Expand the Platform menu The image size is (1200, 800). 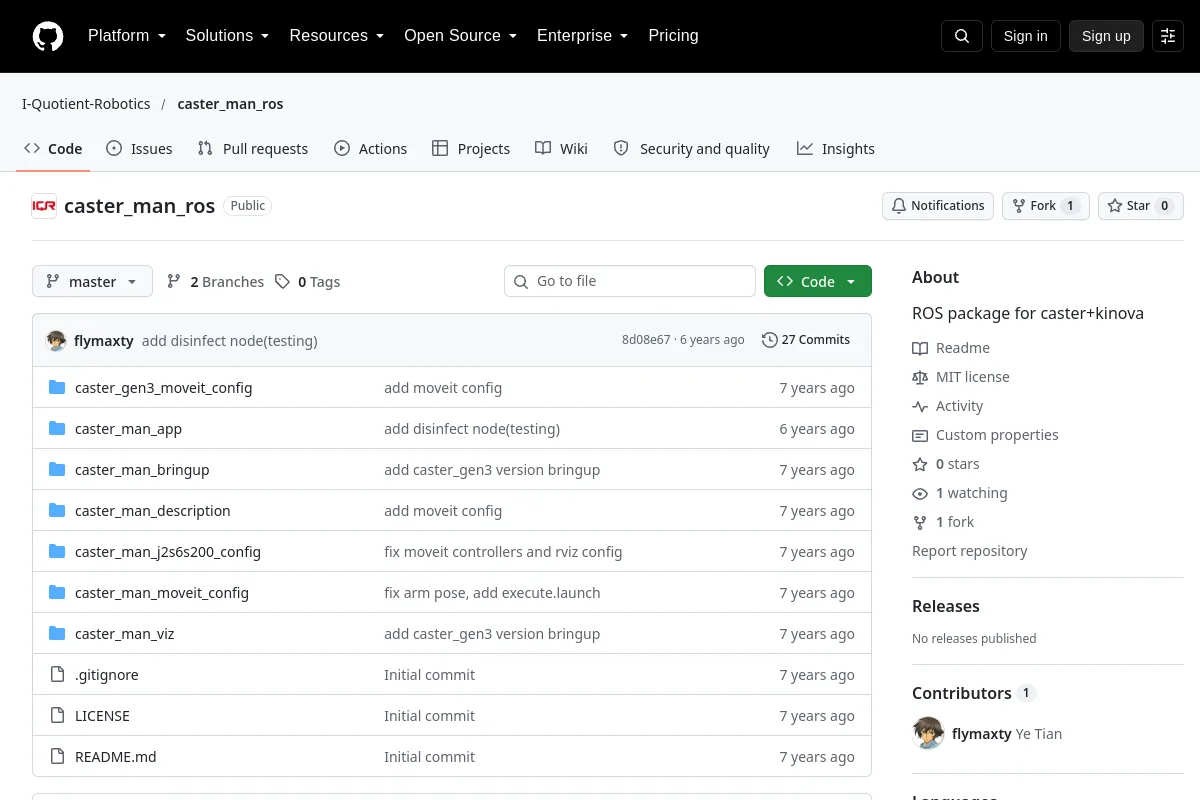pyautogui.click(x=127, y=36)
